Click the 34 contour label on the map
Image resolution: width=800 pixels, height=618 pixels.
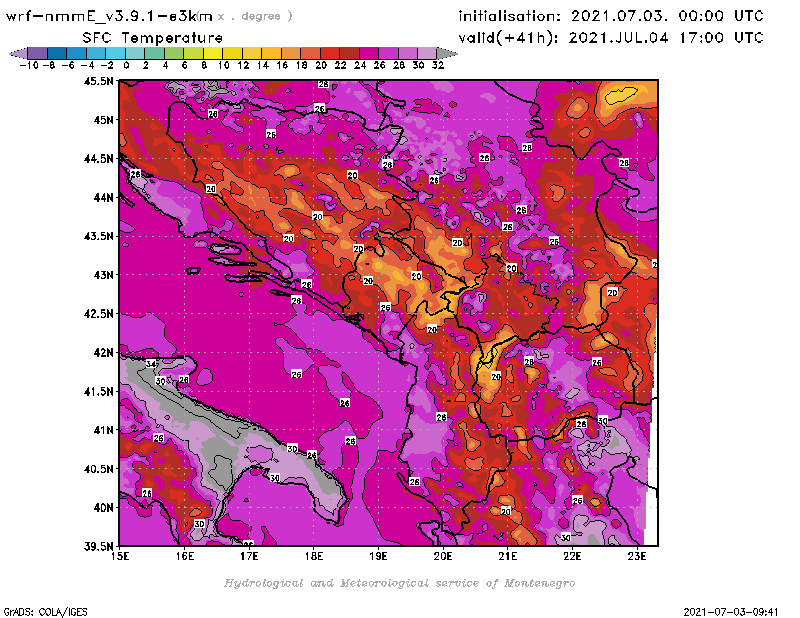click(x=151, y=364)
